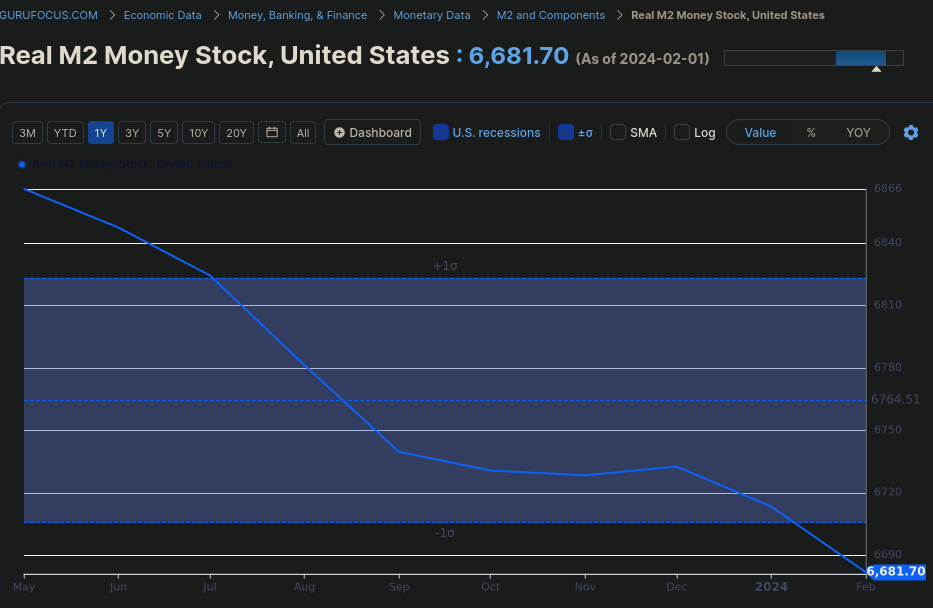The height and width of the screenshot is (608, 933).
Task: Select the 1Y time range
Action: click(x=100, y=132)
